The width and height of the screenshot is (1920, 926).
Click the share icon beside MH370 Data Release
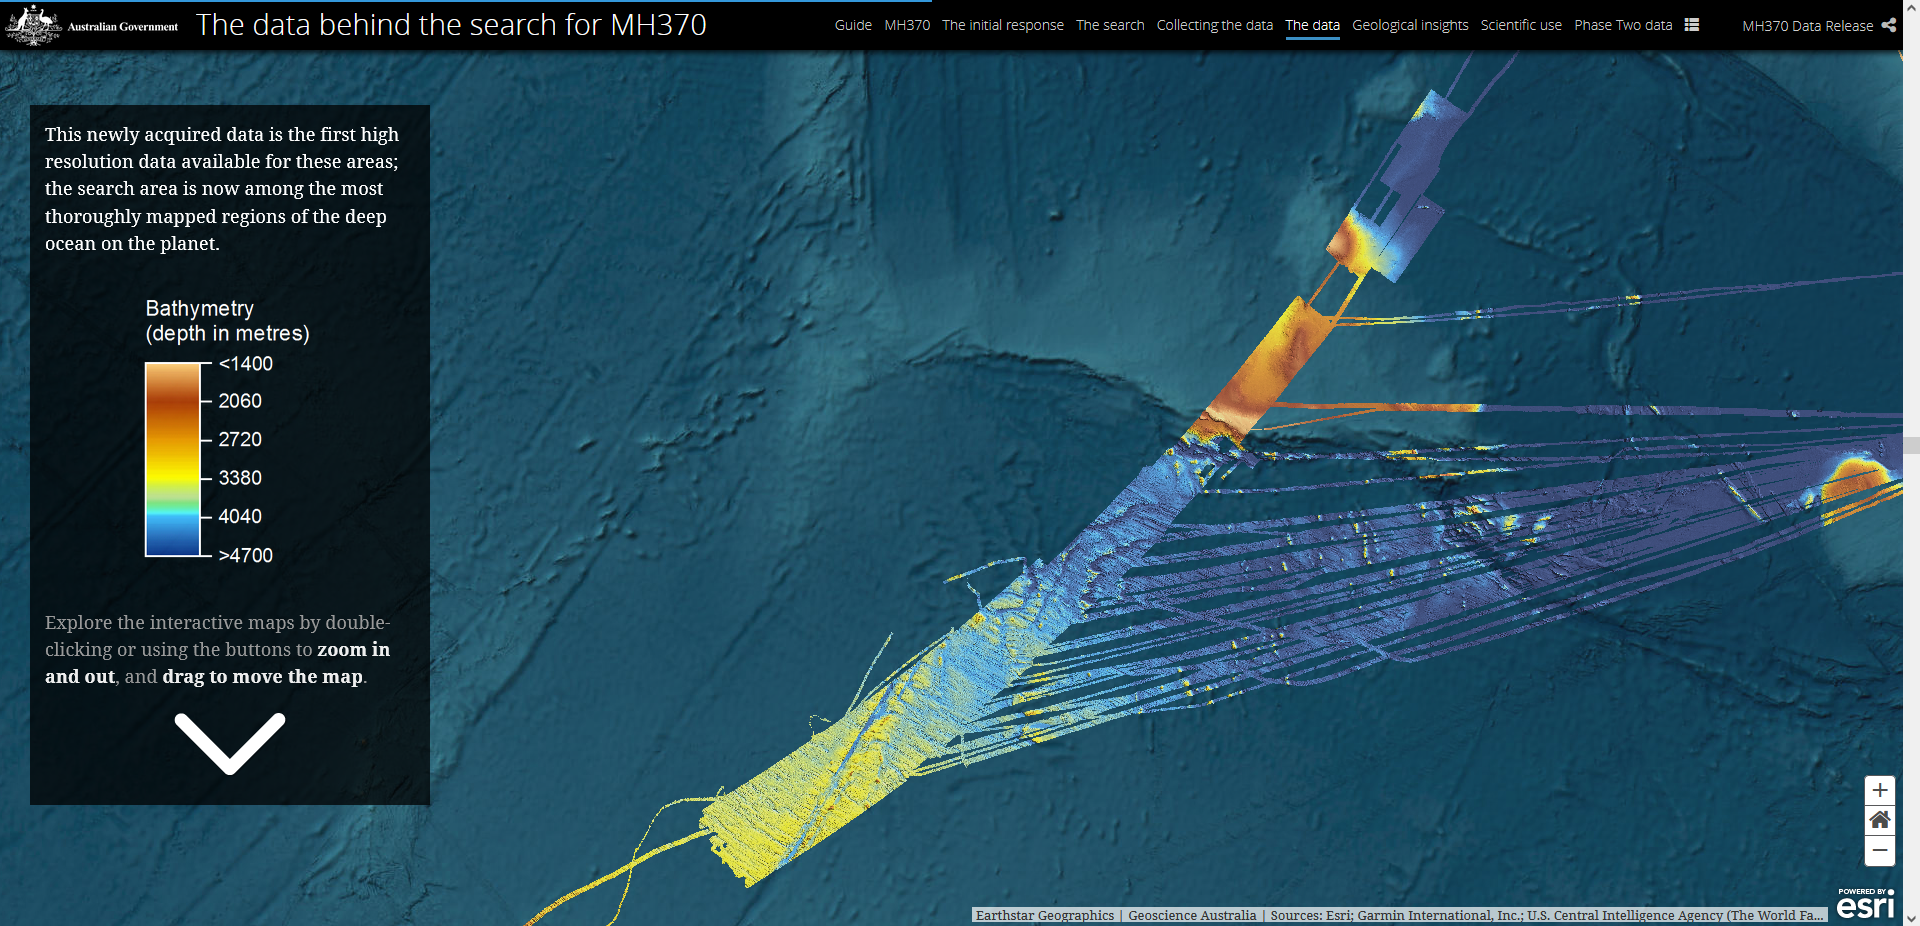click(1888, 25)
